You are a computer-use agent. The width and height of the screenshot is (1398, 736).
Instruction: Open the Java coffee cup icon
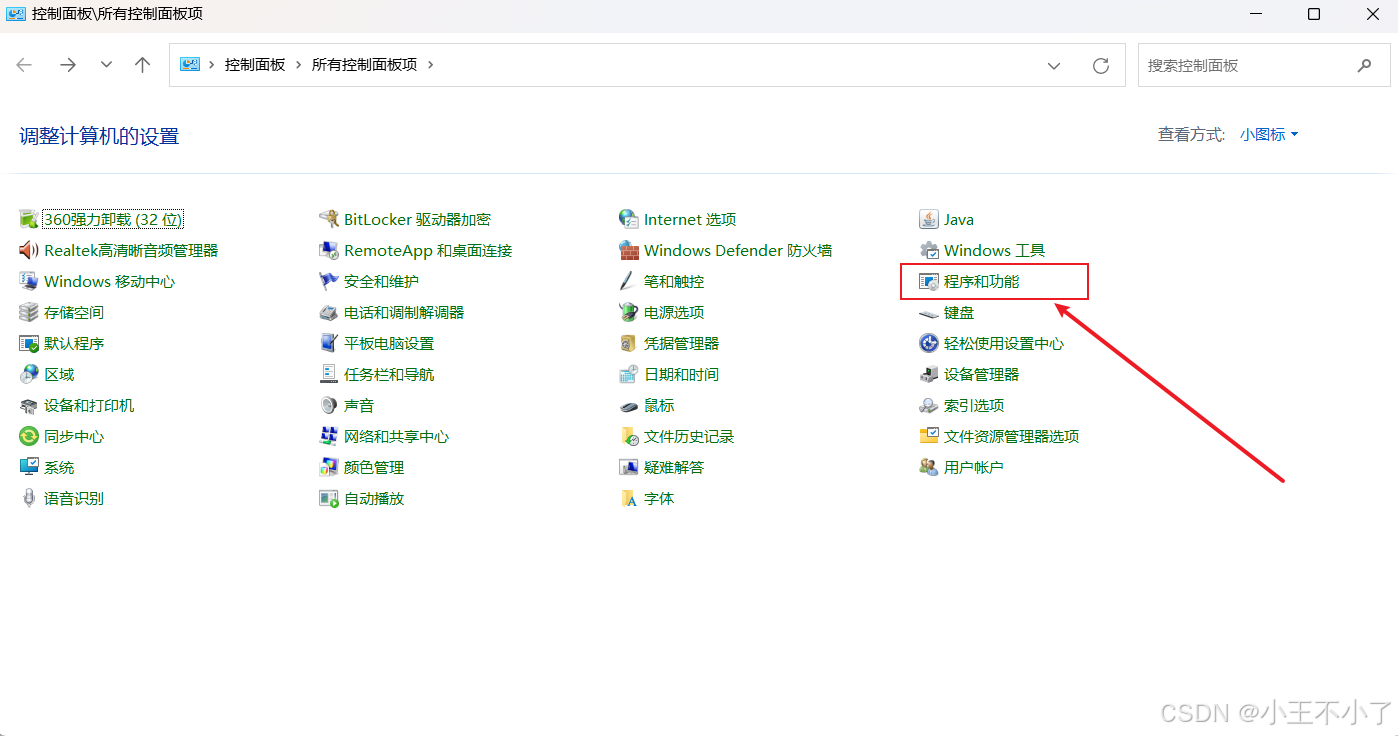point(929,219)
